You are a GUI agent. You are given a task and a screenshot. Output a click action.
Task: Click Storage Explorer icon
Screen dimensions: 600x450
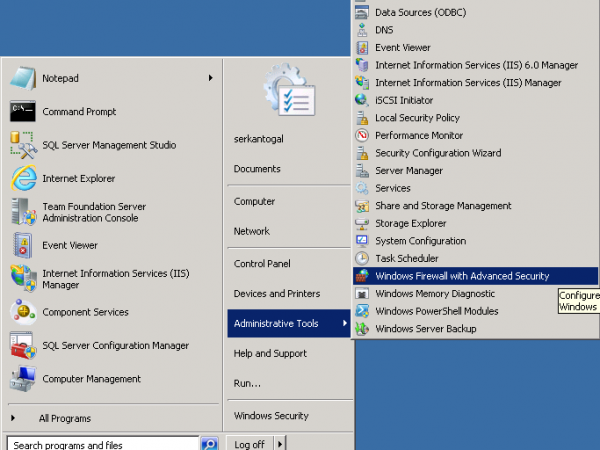(362, 223)
